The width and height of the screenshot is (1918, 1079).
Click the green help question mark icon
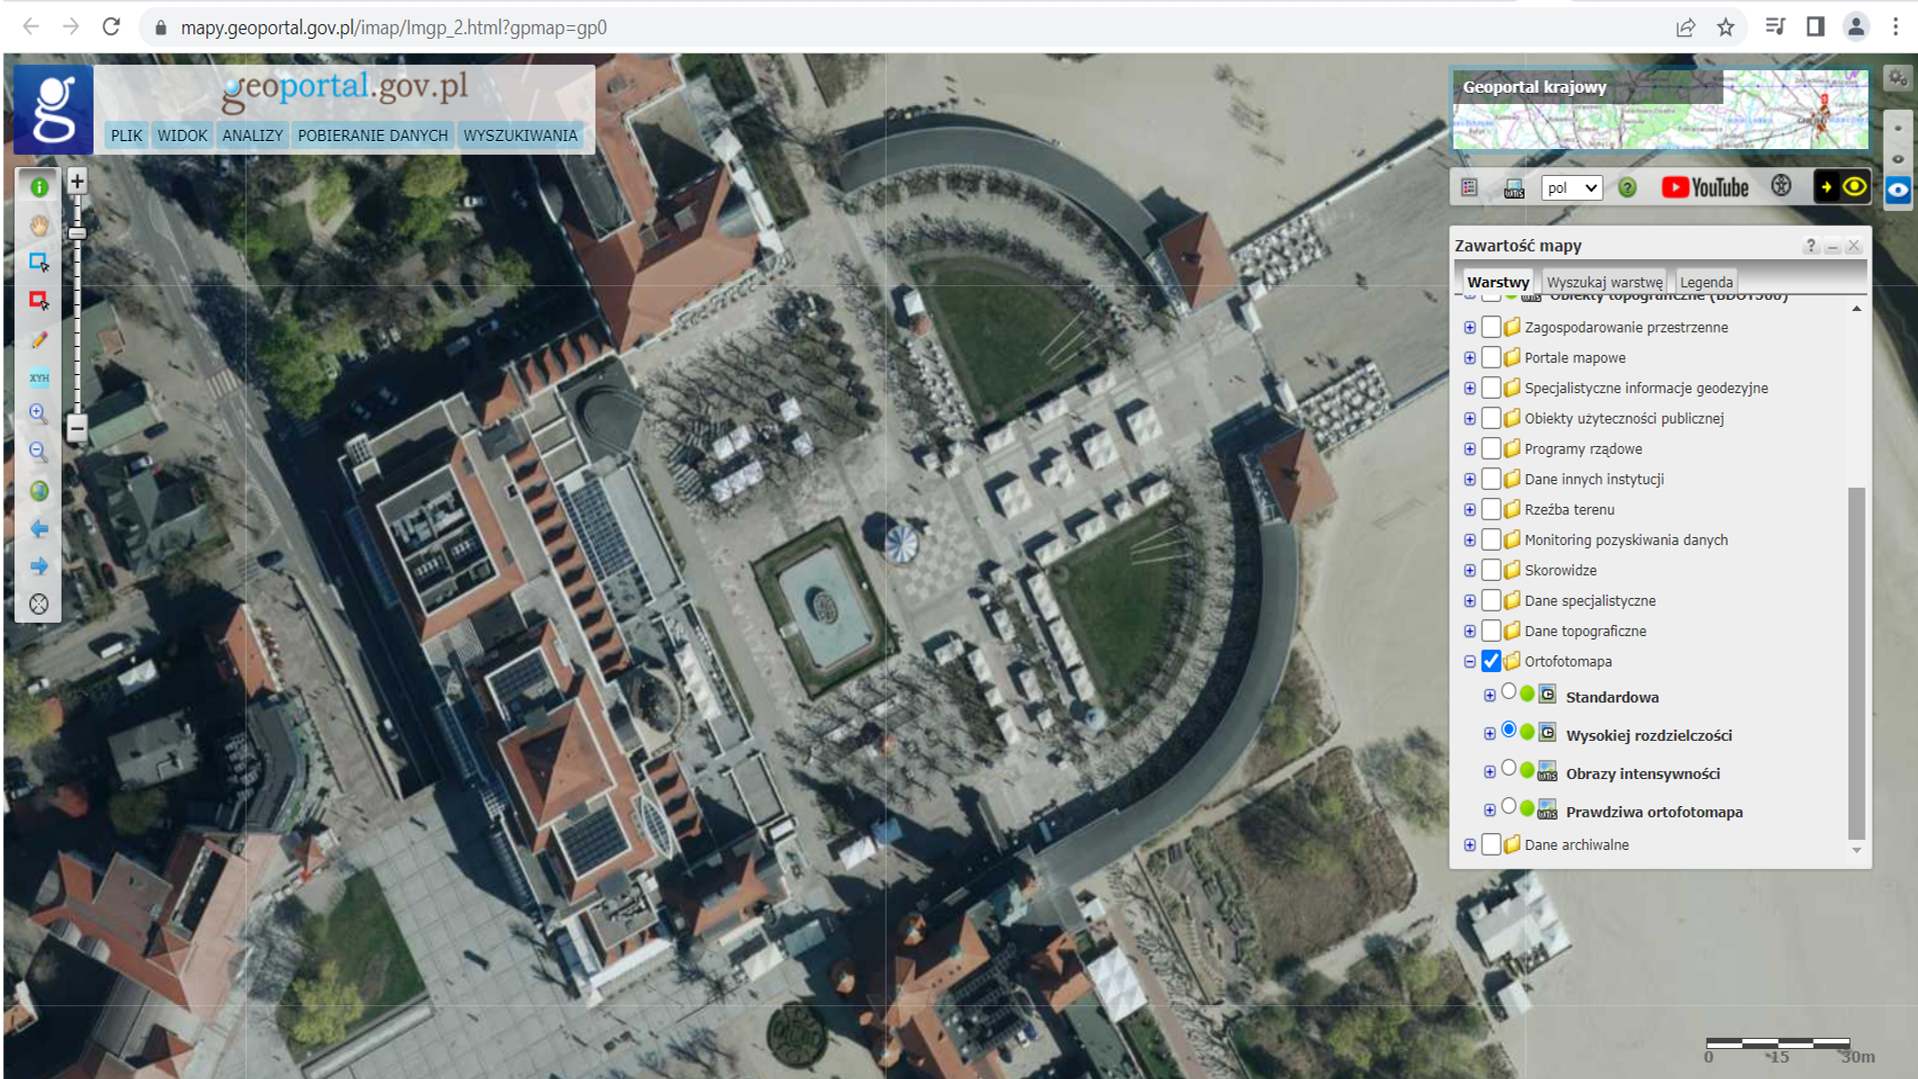tap(1627, 188)
